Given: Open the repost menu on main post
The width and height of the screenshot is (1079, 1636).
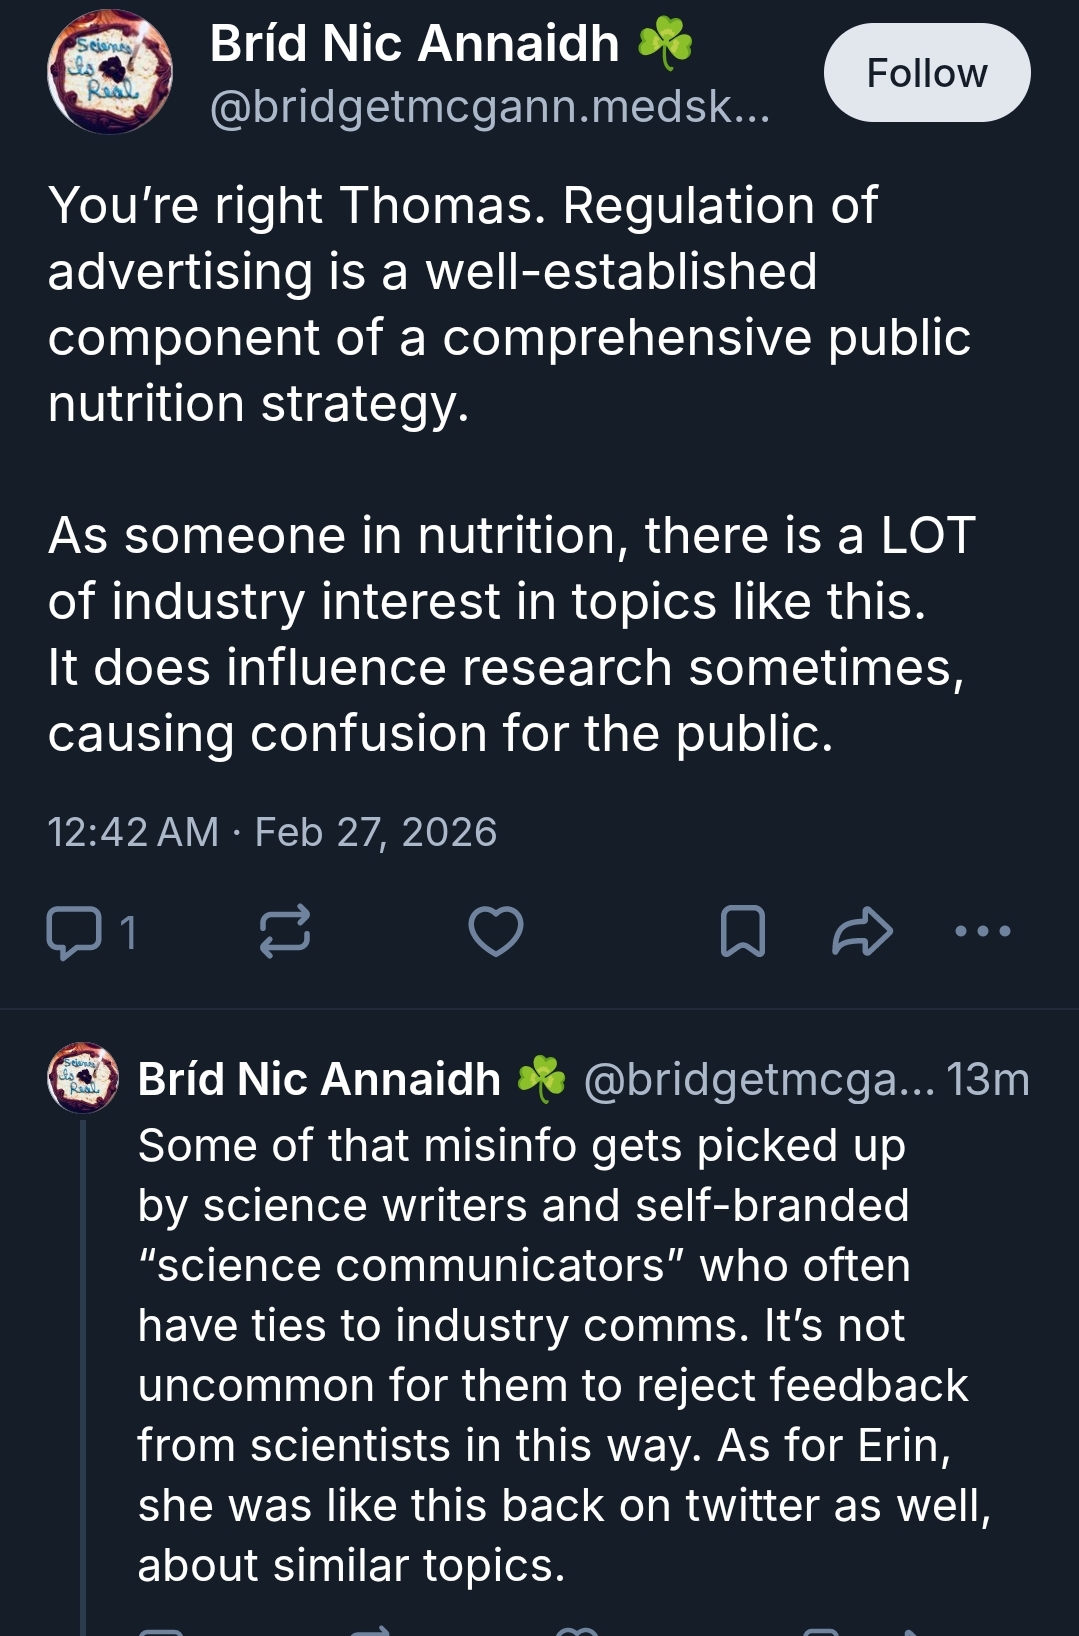Looking at the screenshot, I should click(x=285, y=932).
